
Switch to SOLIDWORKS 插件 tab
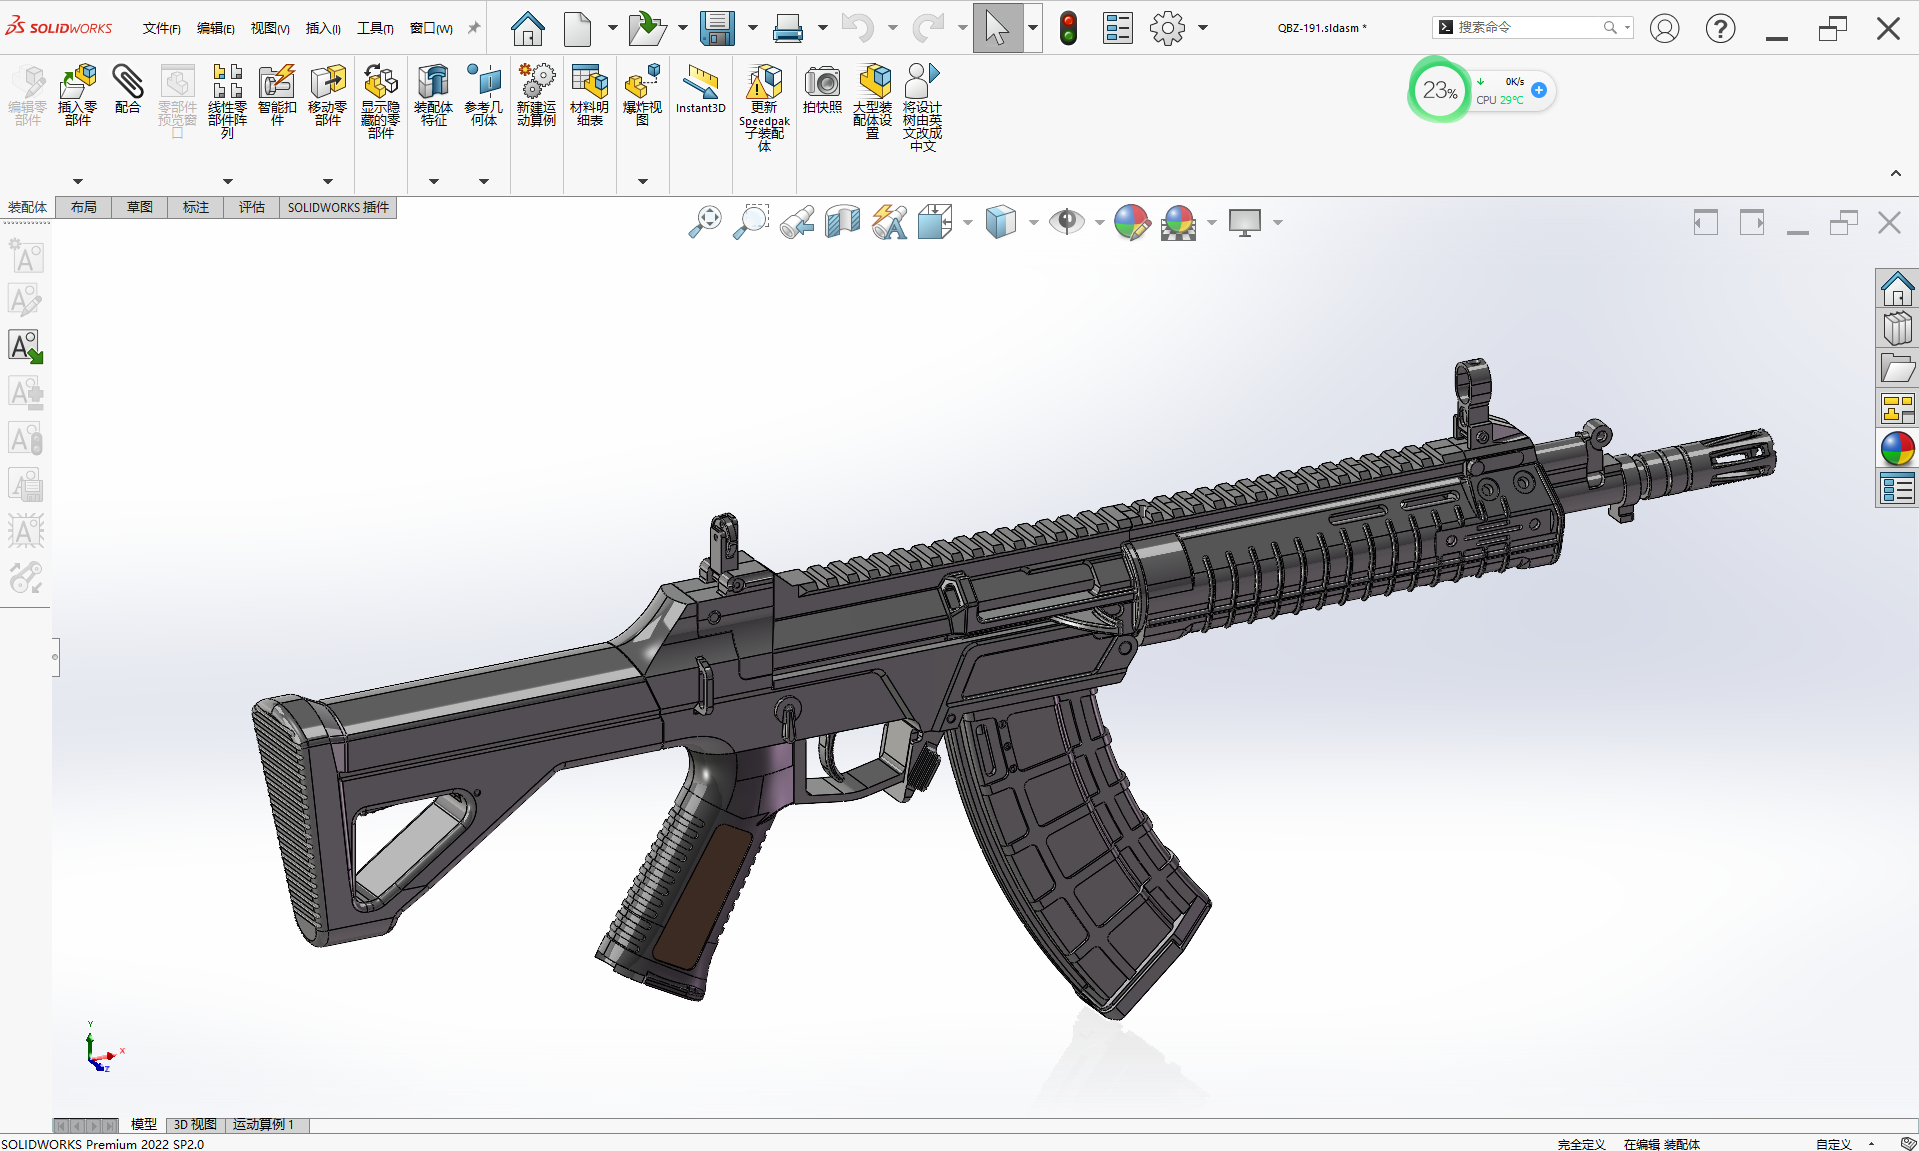click(338, 207)
